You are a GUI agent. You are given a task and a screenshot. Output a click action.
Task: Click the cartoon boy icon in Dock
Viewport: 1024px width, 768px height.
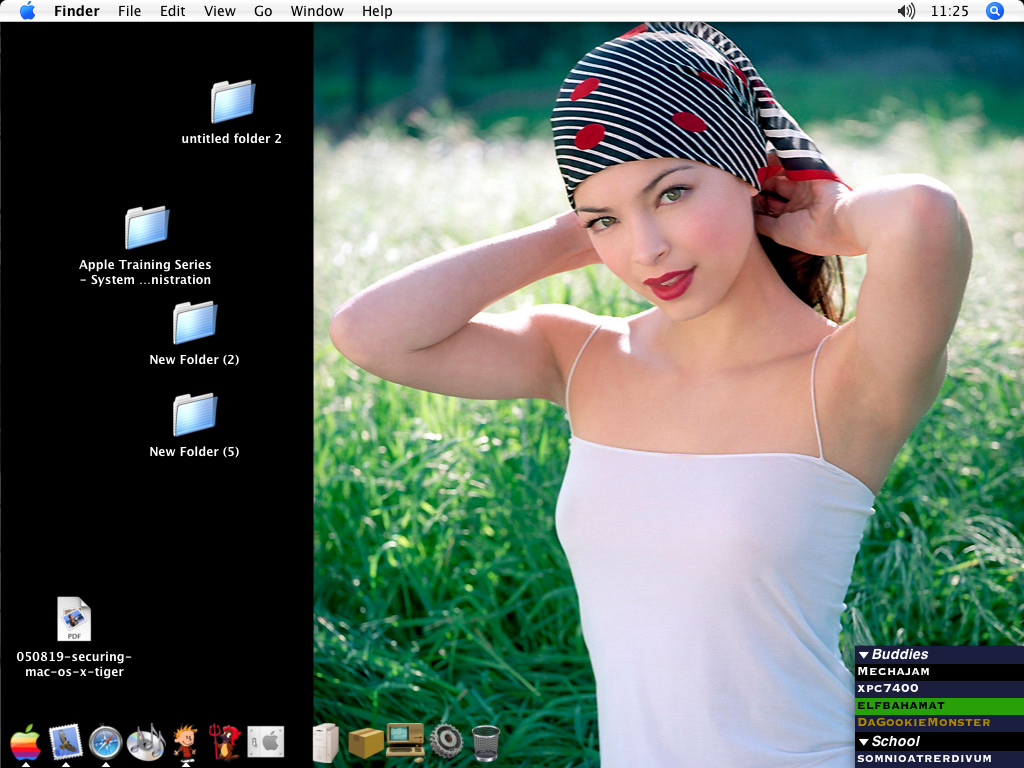tap(185, 744)
